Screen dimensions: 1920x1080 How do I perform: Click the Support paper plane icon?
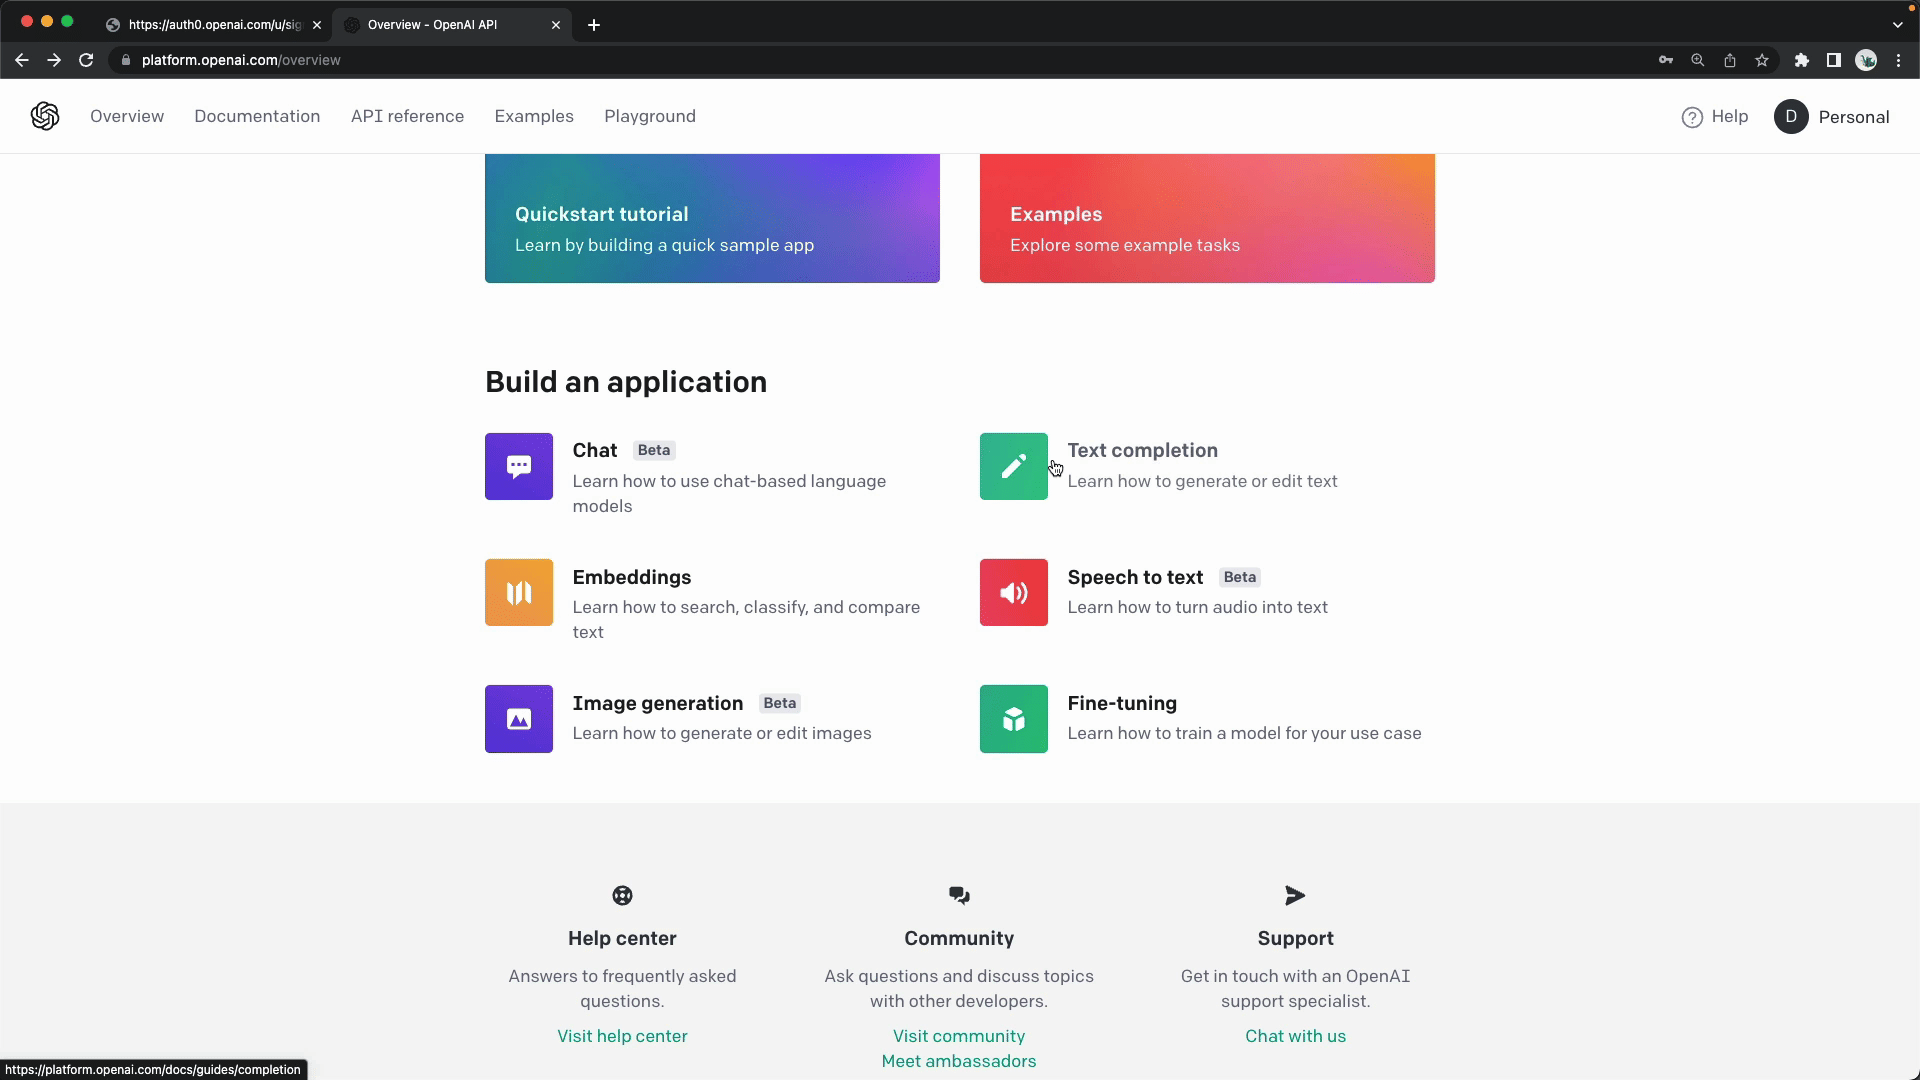pos(1295,895)
